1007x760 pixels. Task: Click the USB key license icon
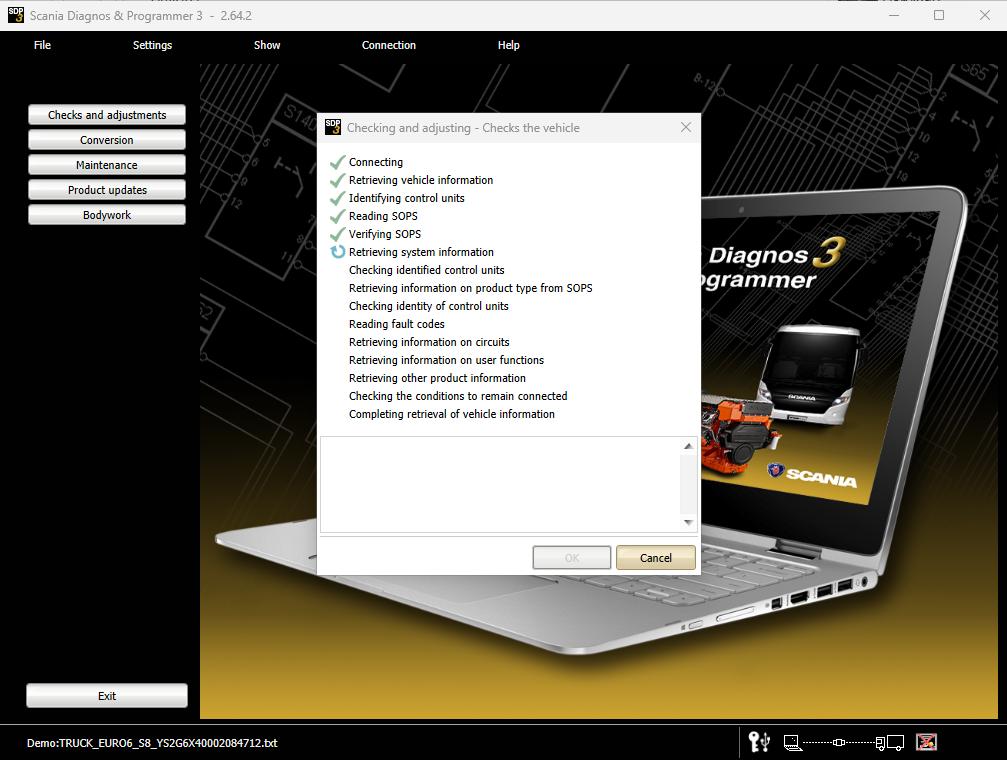click(759, 742)
